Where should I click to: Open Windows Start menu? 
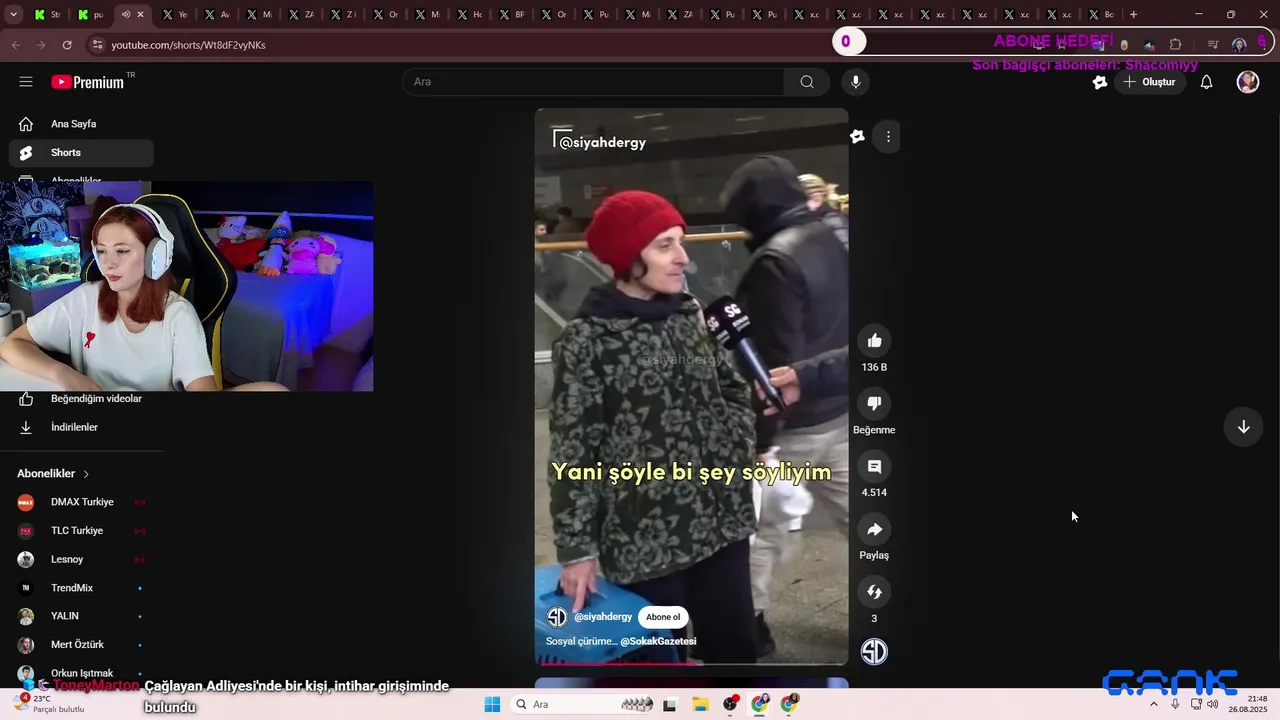tap(492, 705)
